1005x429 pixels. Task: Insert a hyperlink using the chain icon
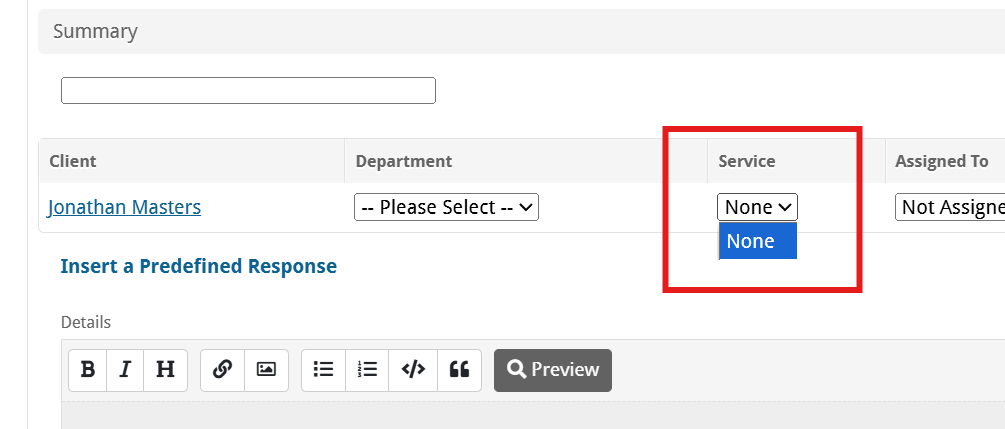pyautogui.click(x=222, y=370)
